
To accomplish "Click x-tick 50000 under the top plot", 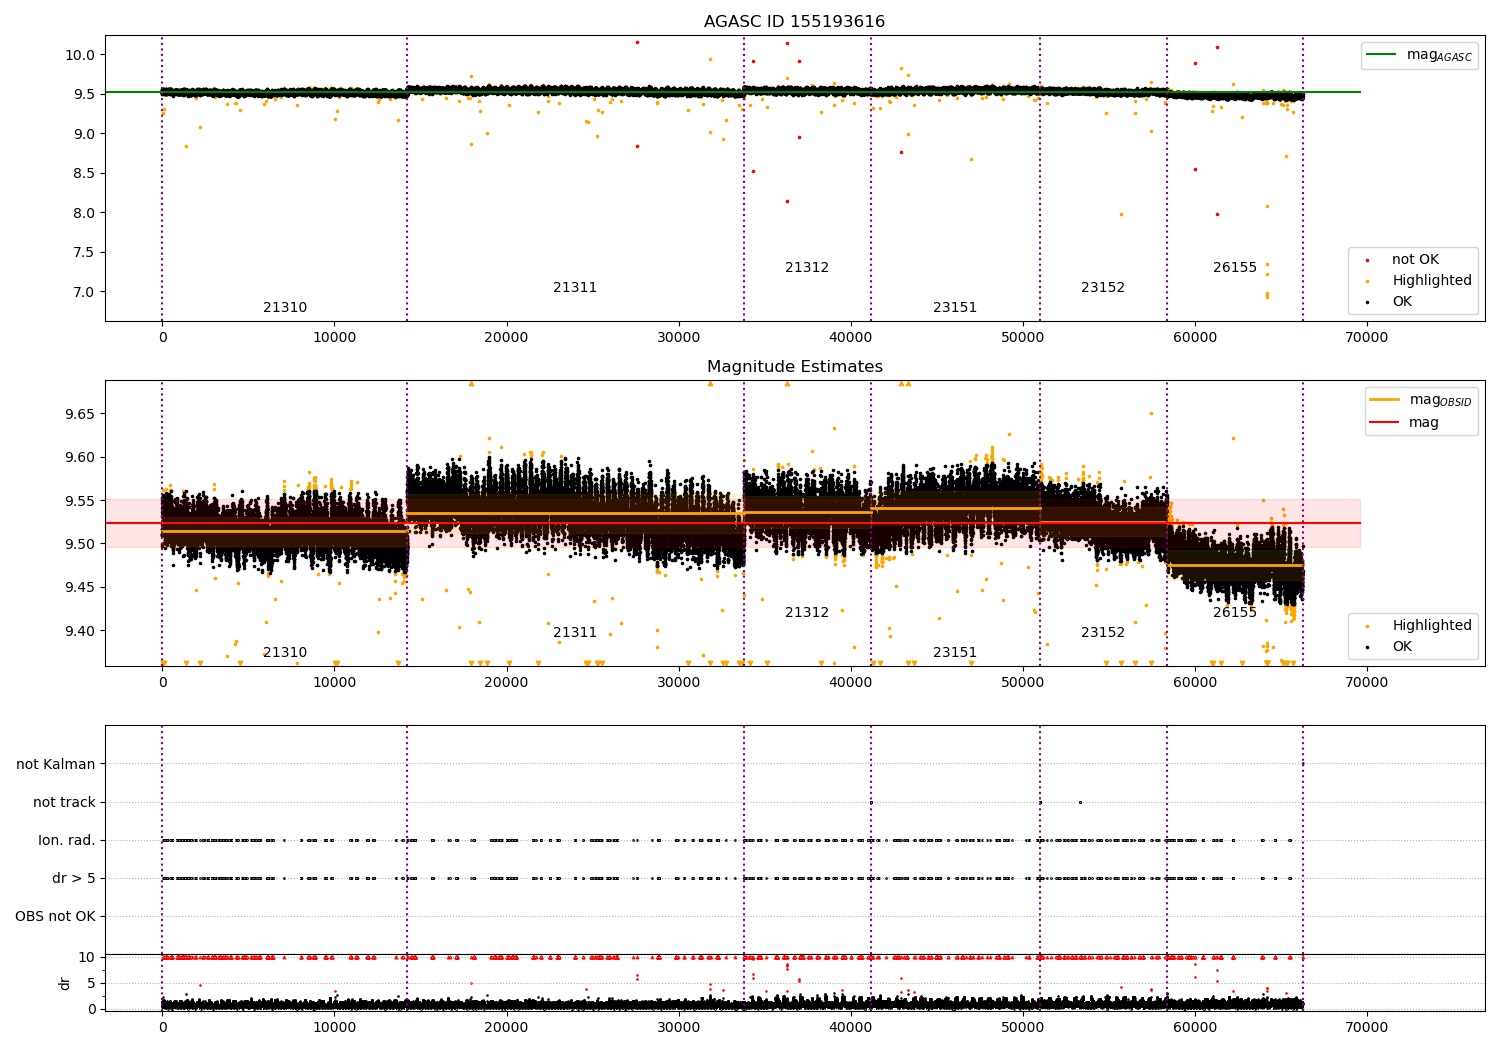I will 1023,338.
